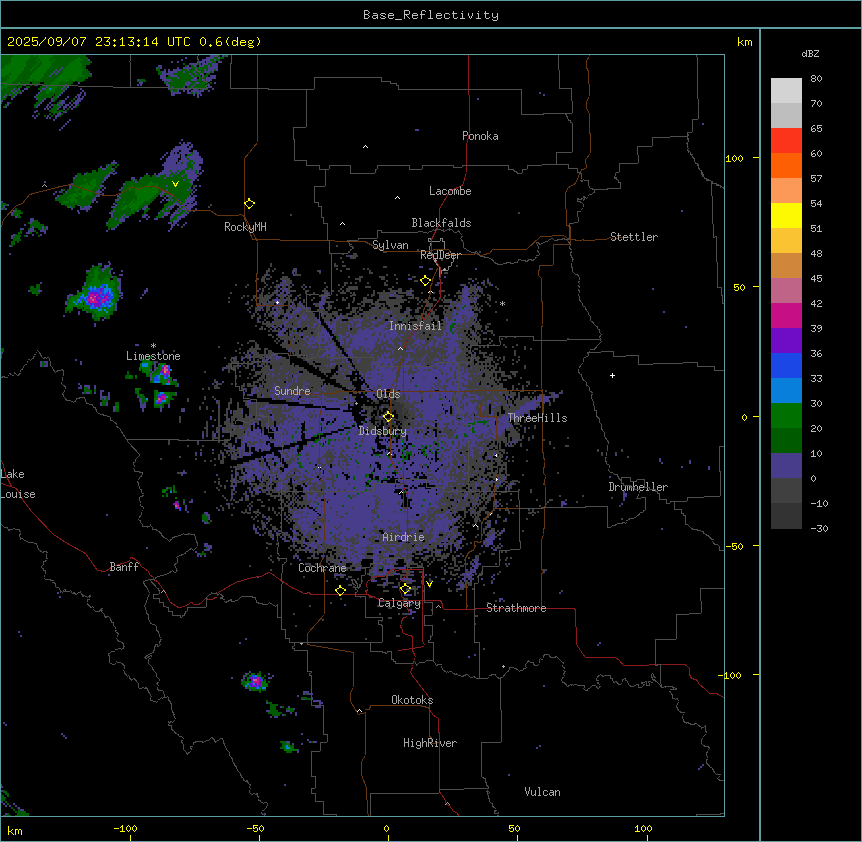Click the Calgary city label

pos(399,603)
